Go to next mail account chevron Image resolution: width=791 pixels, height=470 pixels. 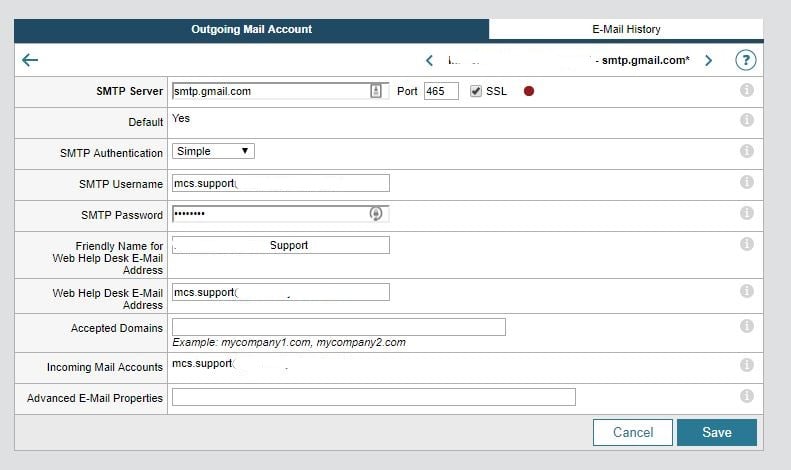(708, 61)
